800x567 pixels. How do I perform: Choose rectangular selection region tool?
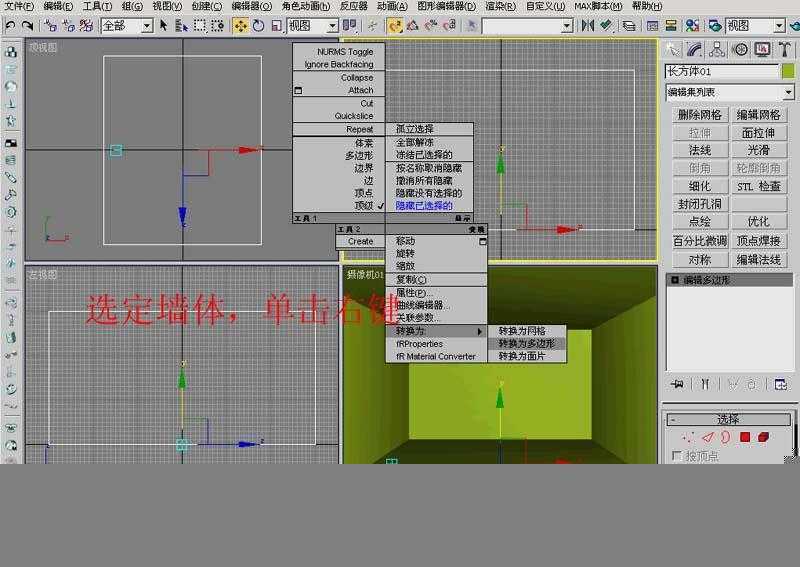[x=199, y=25]
